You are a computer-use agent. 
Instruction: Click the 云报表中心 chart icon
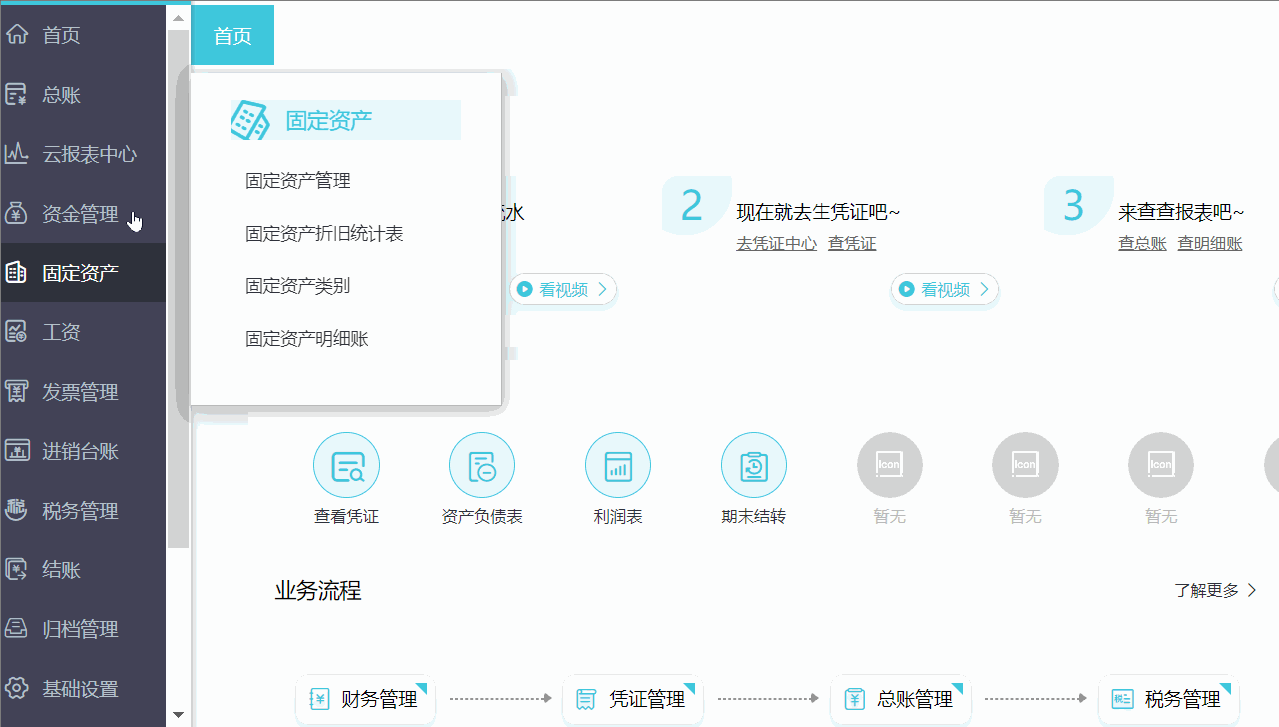17,154
